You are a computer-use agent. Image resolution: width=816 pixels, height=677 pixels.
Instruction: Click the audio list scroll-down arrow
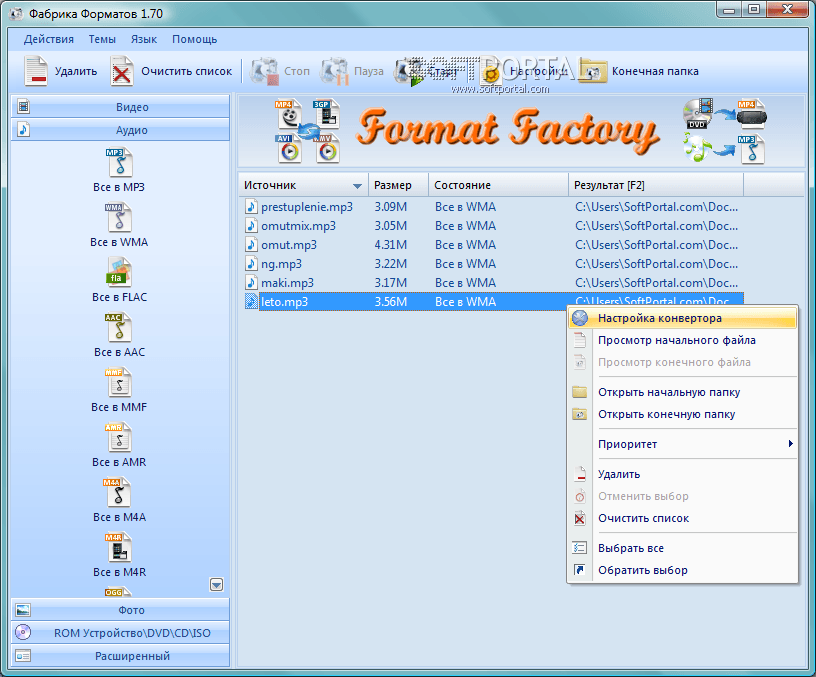[216, 585]
